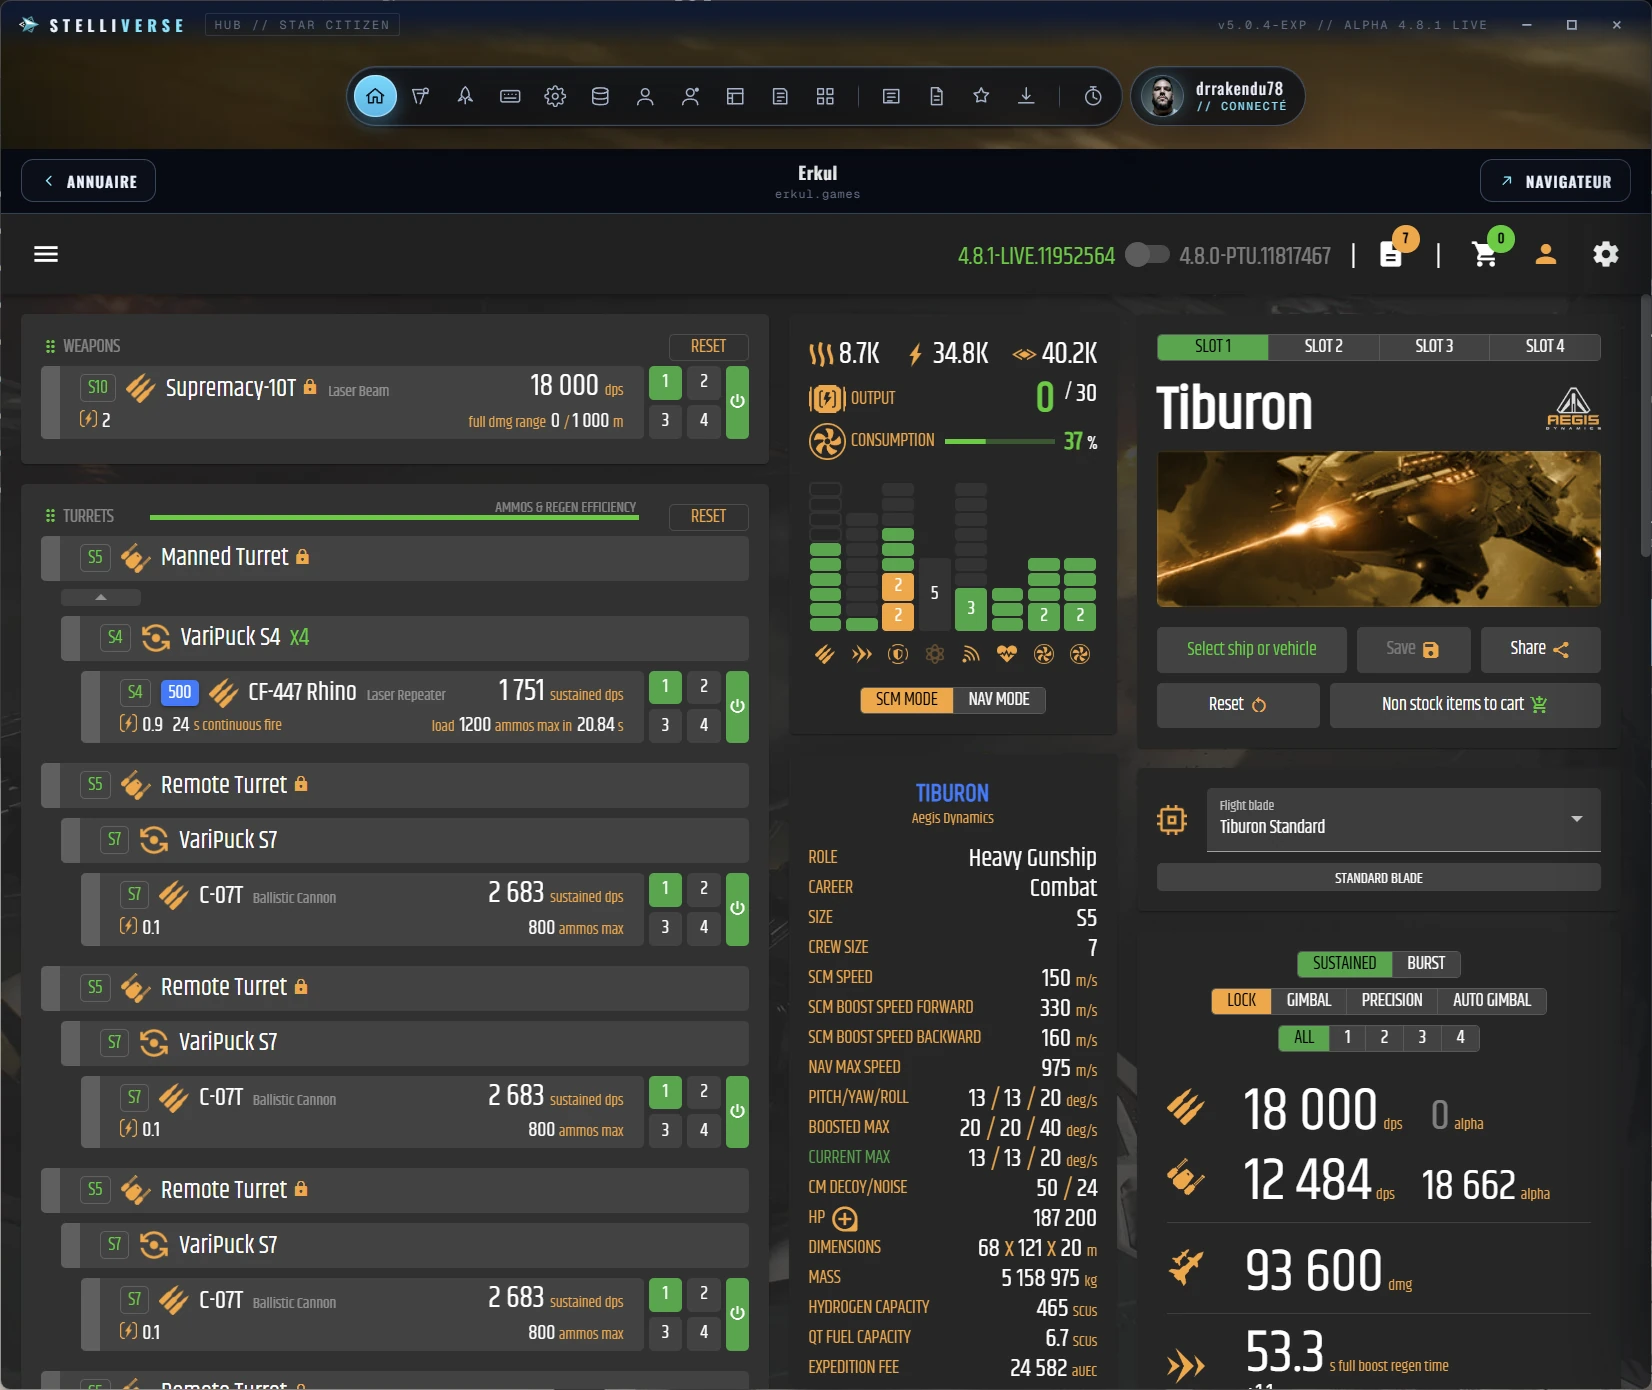1652x1390 pixels.
Task: Click the power plant icon next to OUTPUT
Action: click(x=826, y=399)
